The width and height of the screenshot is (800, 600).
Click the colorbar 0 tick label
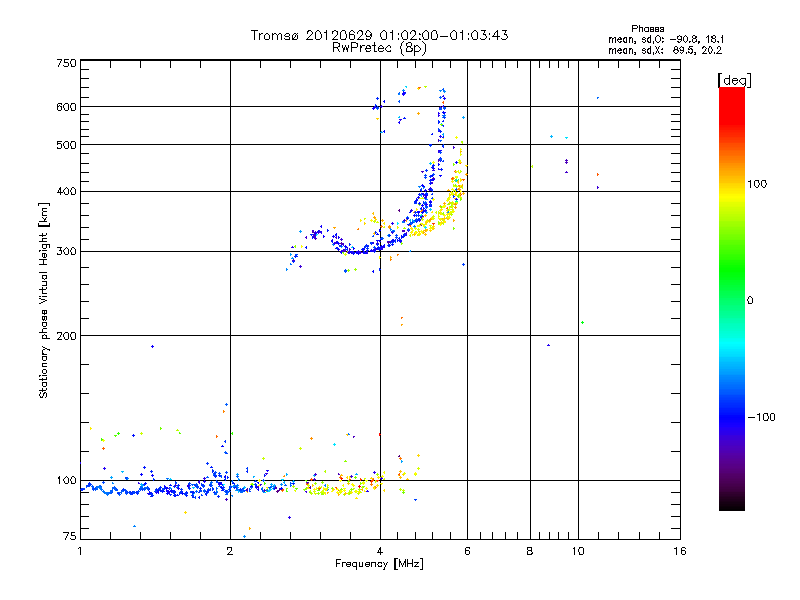(x=750, y=301)
